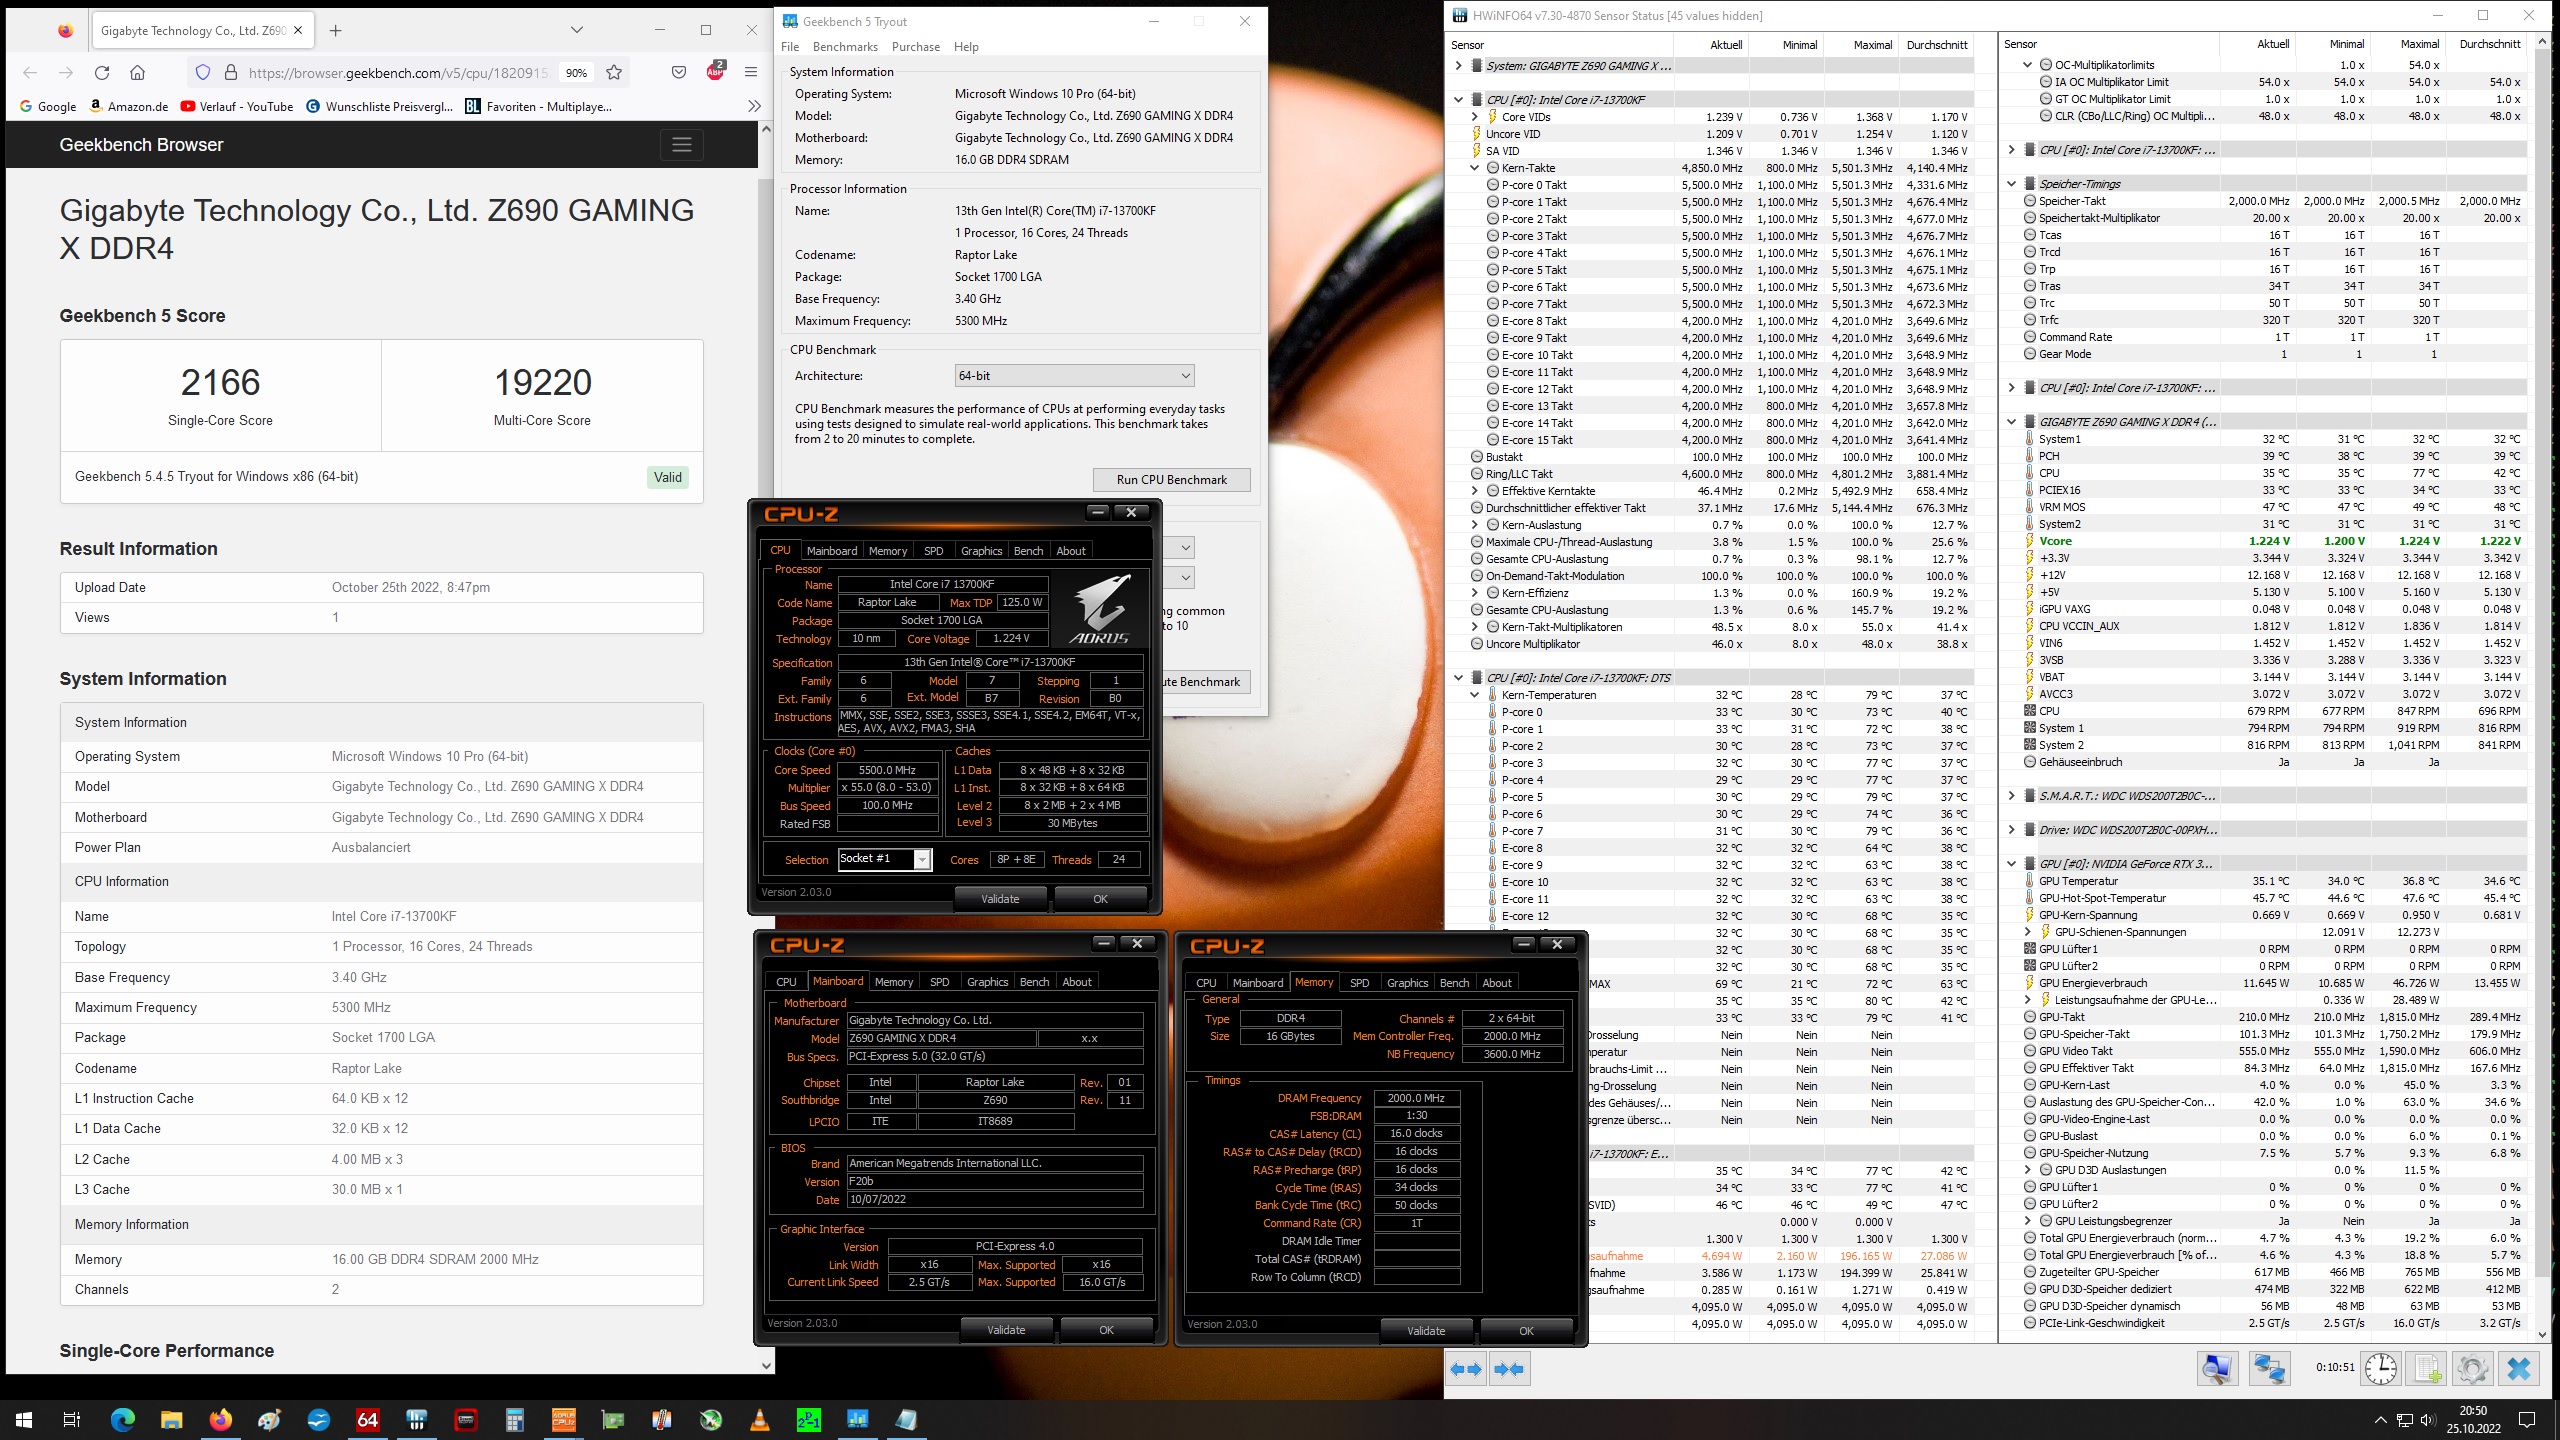Open Geekbench Architecture 64-bit dropdown
2560x1440 pixels.
pos(1074,376)
